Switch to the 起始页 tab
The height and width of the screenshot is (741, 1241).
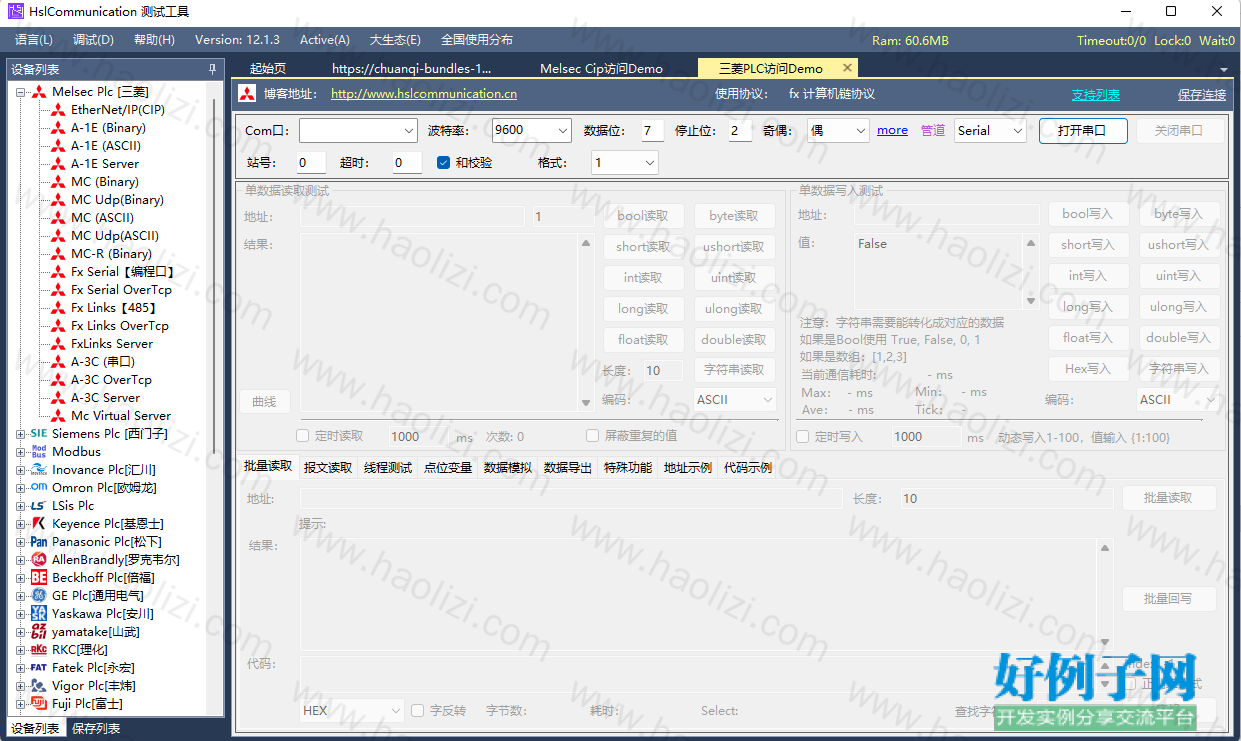(268, 69)
